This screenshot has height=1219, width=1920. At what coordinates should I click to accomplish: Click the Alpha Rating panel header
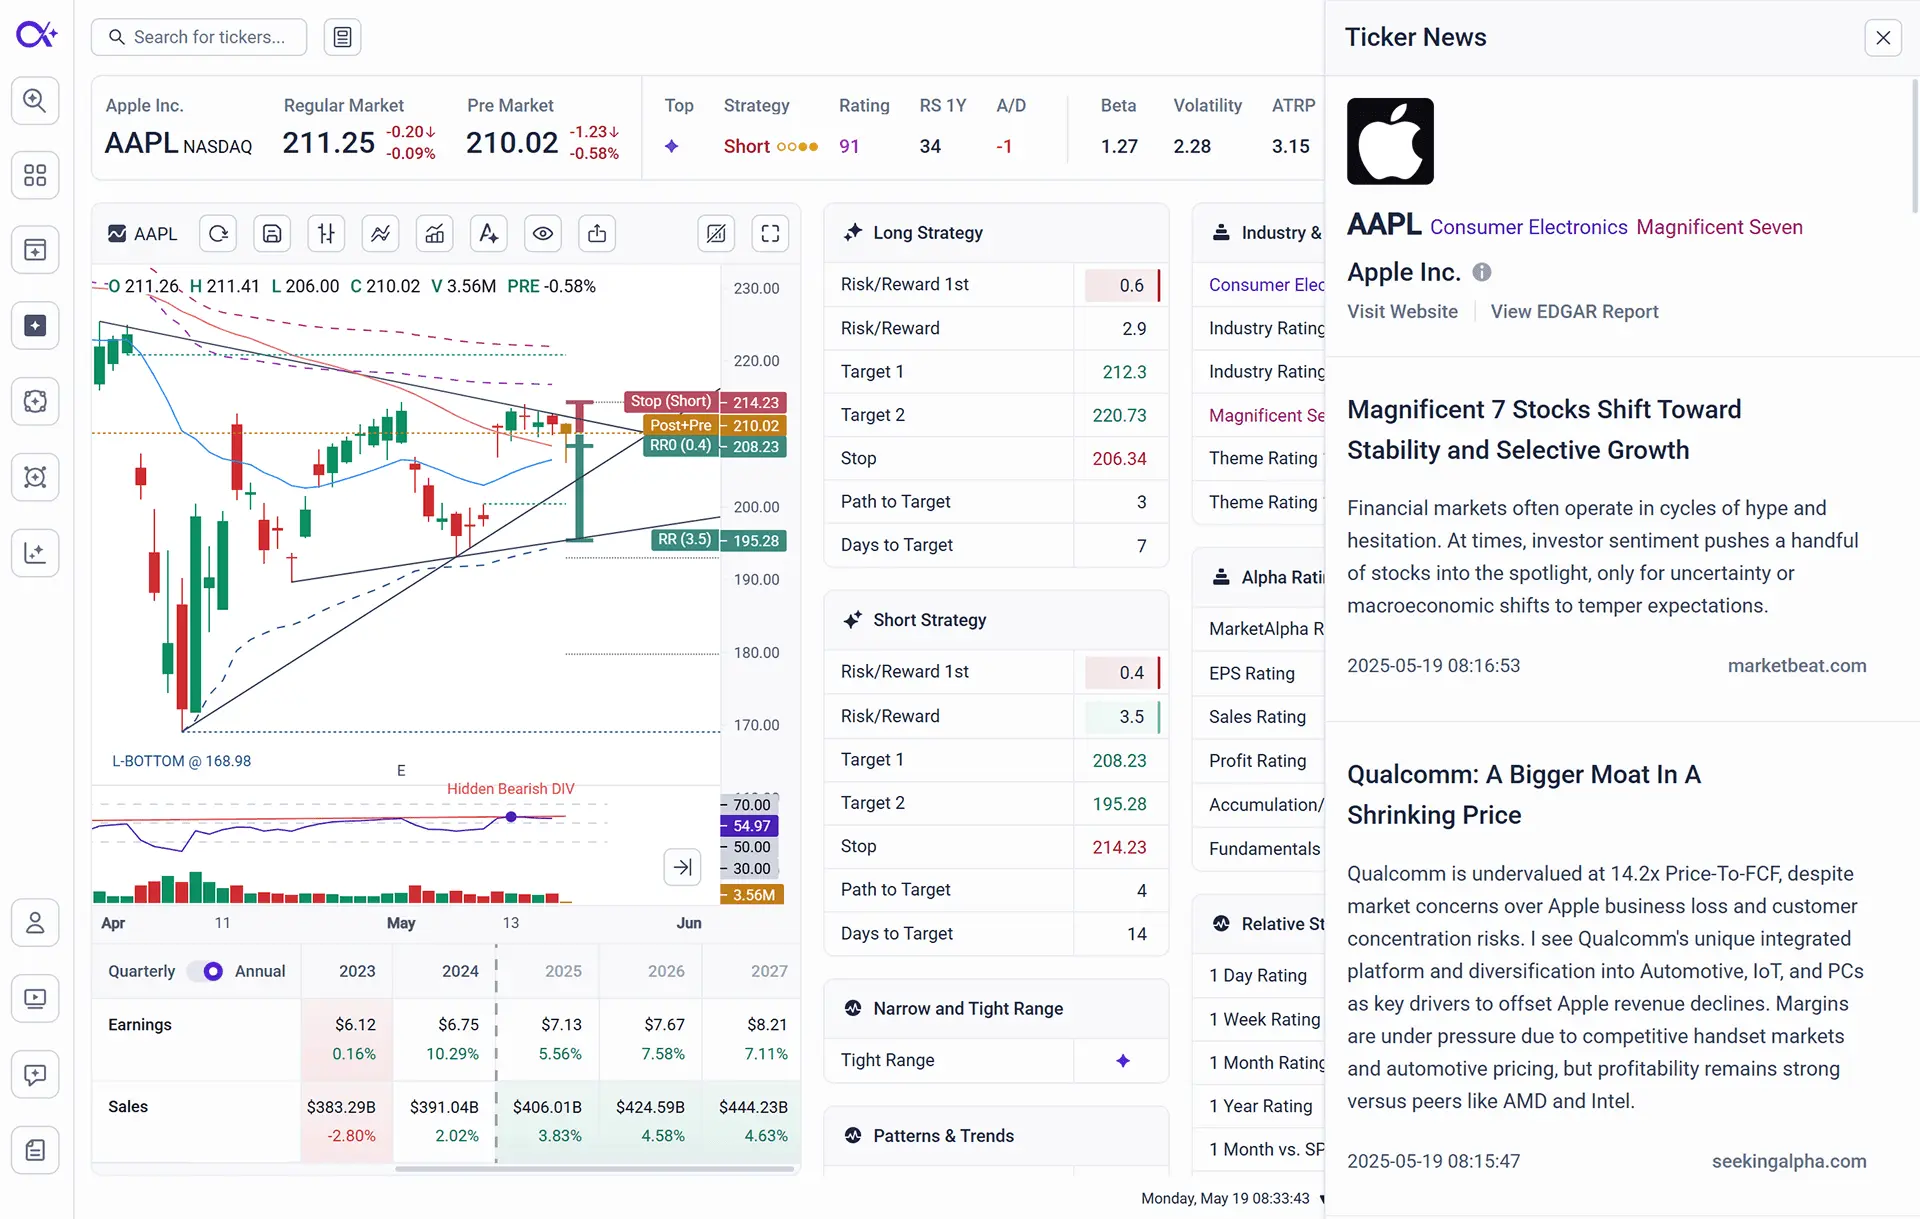click(1259, 577)
